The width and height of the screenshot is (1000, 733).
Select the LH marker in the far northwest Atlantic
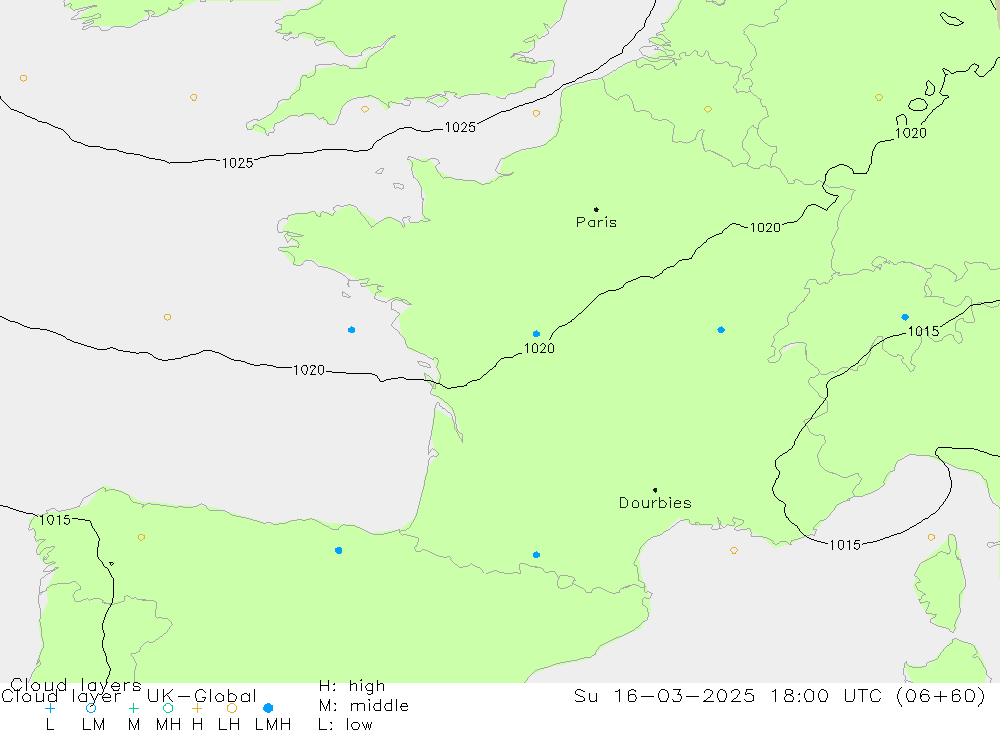(x=24, y=78)
